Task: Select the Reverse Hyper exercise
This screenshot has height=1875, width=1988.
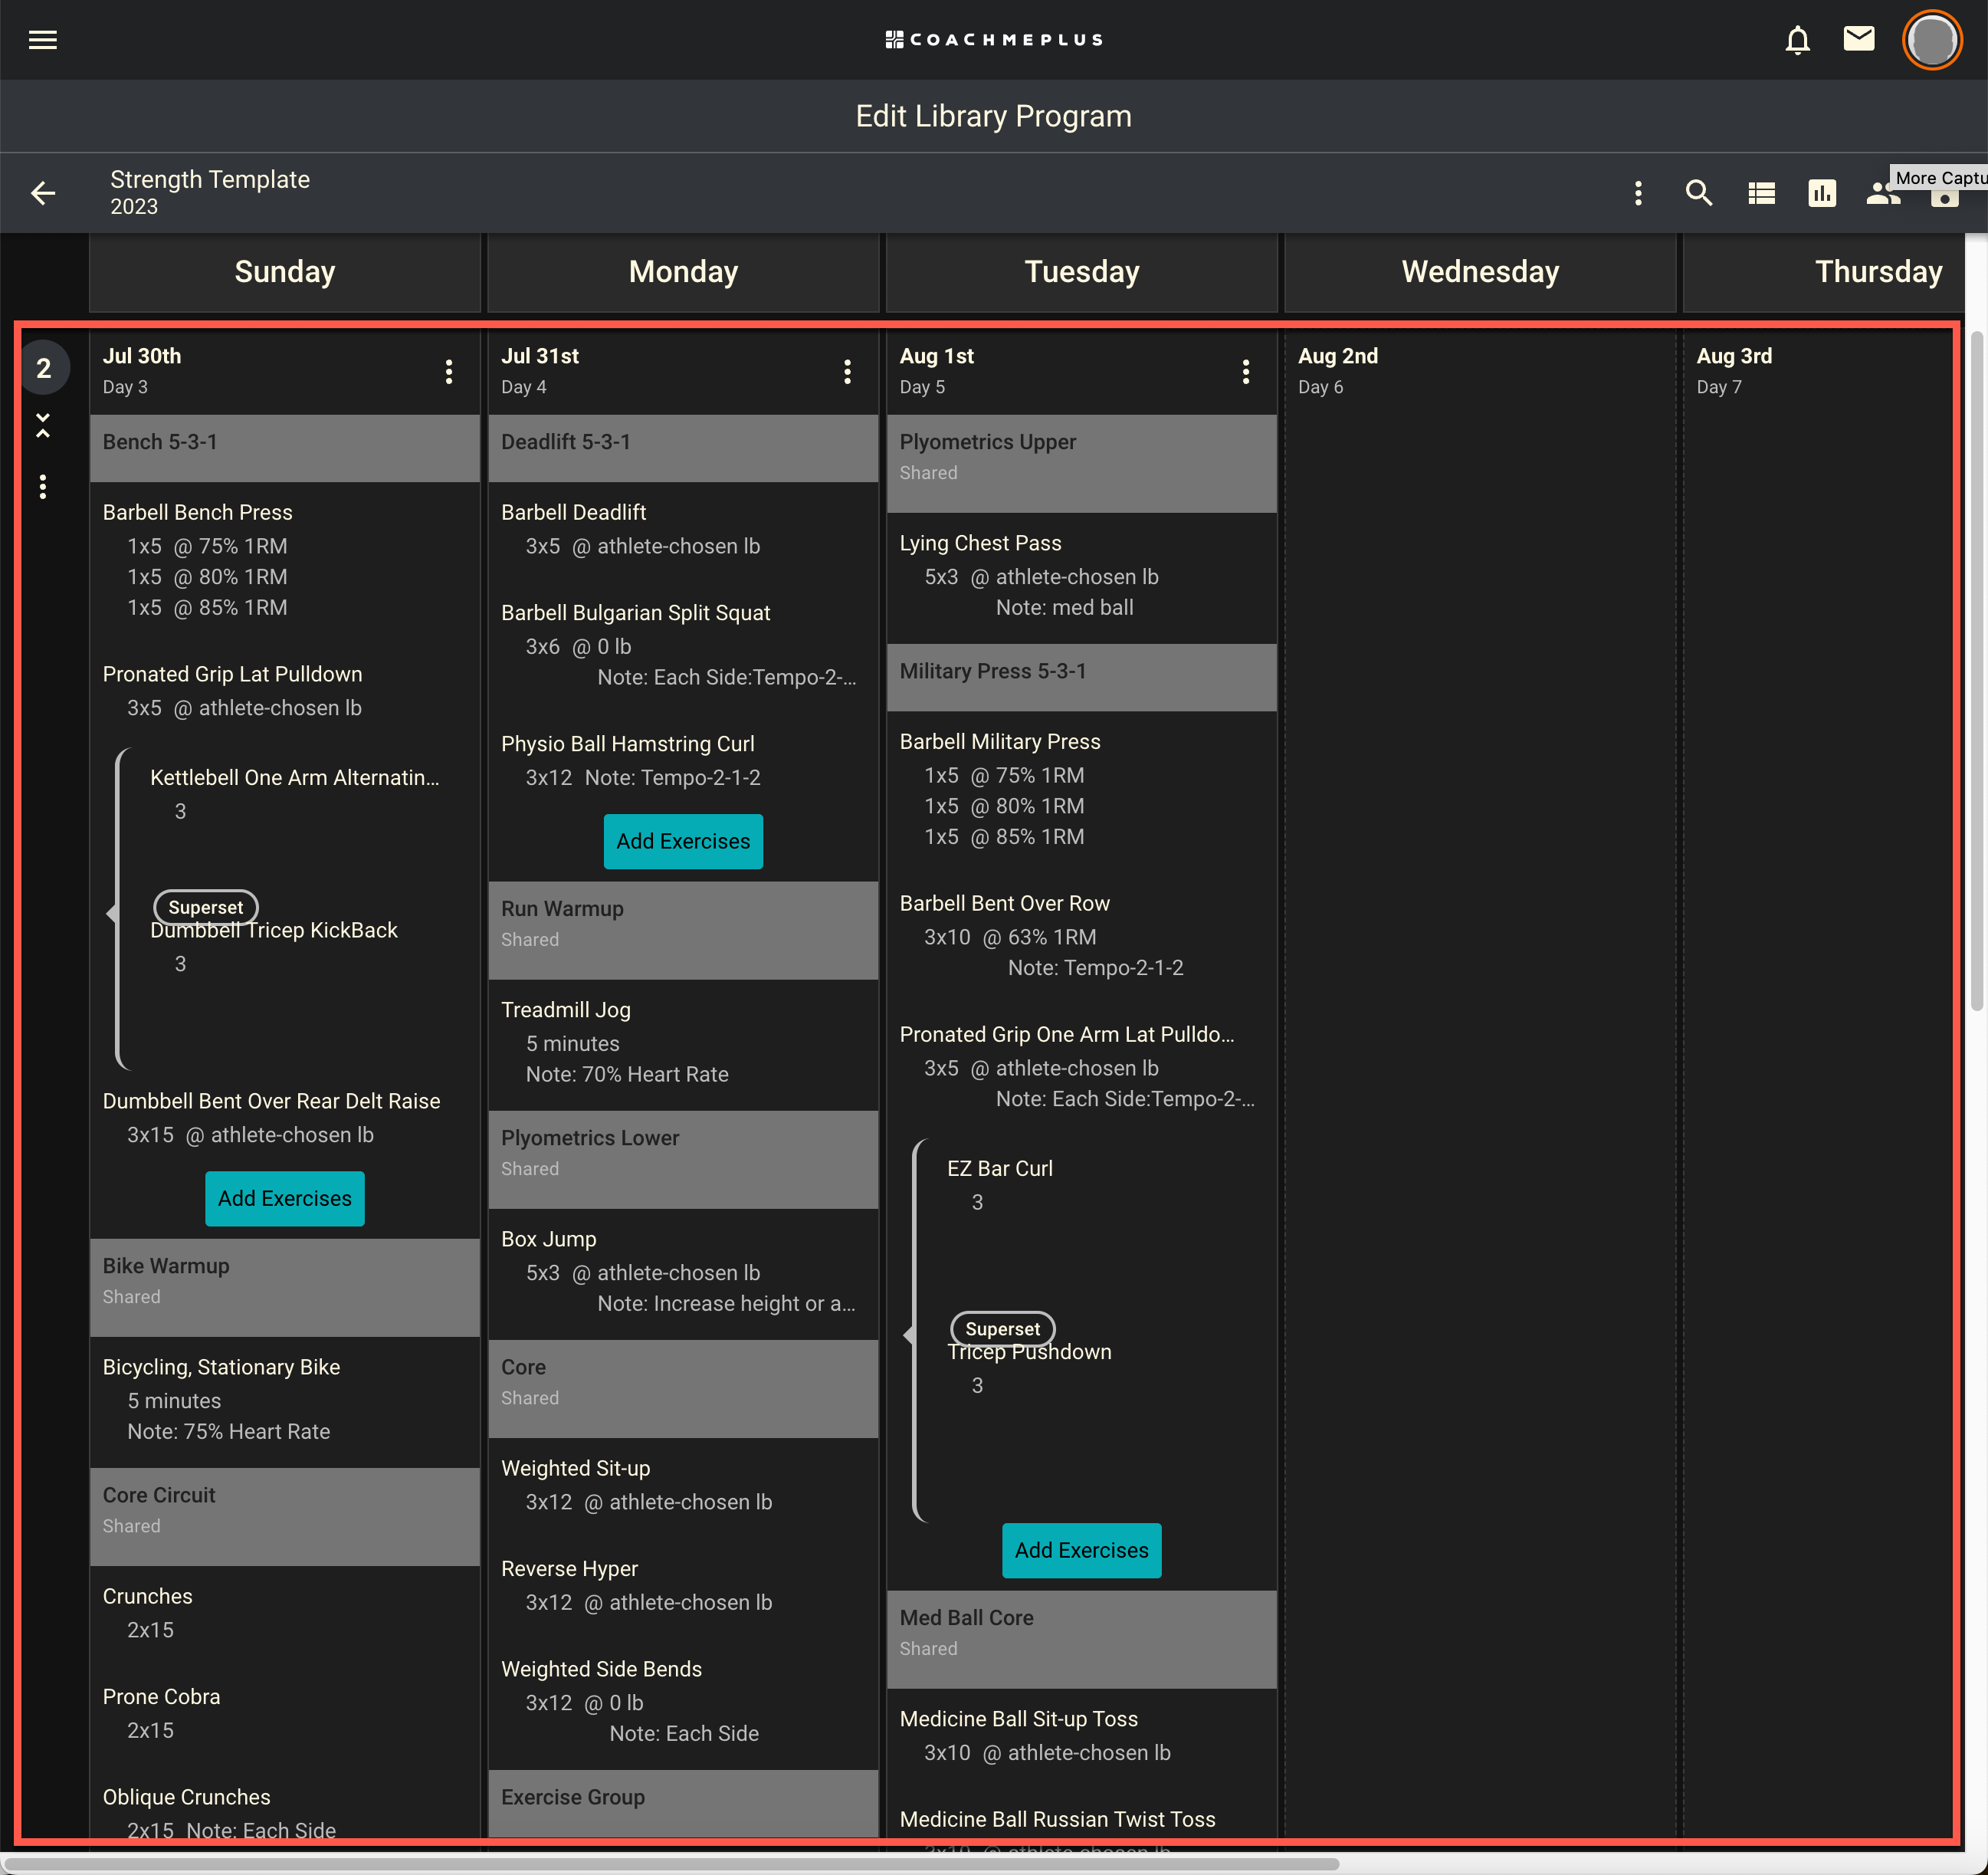Action: (x=570, y=1569)
